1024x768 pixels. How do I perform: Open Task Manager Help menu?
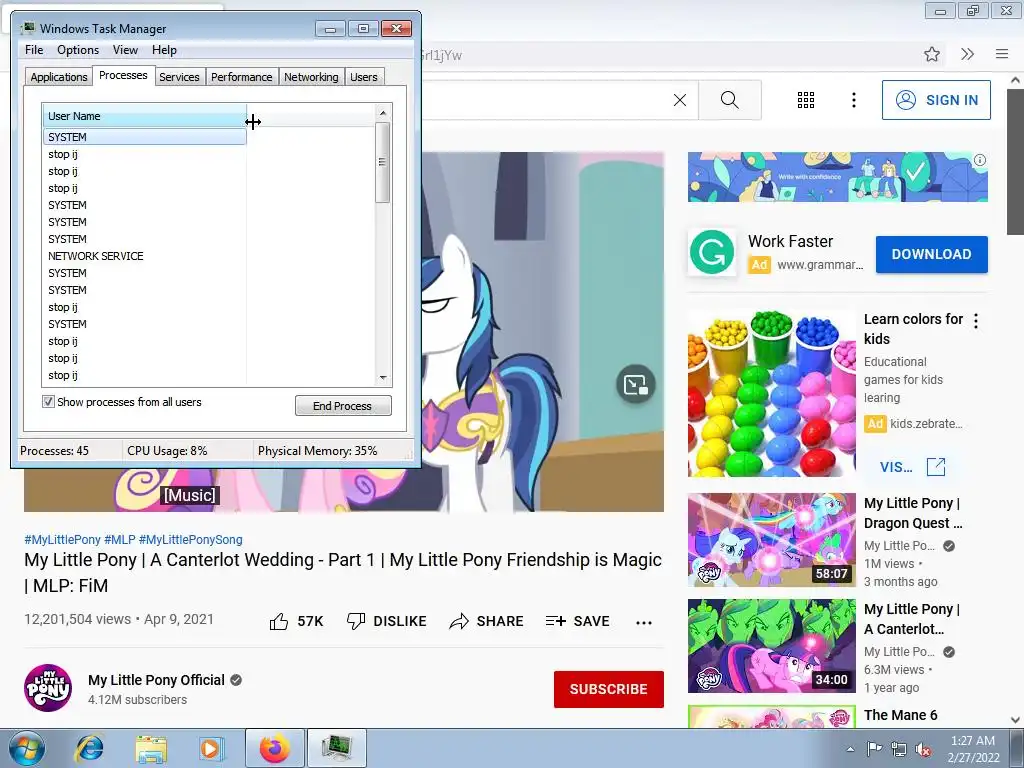pos(164,50)
